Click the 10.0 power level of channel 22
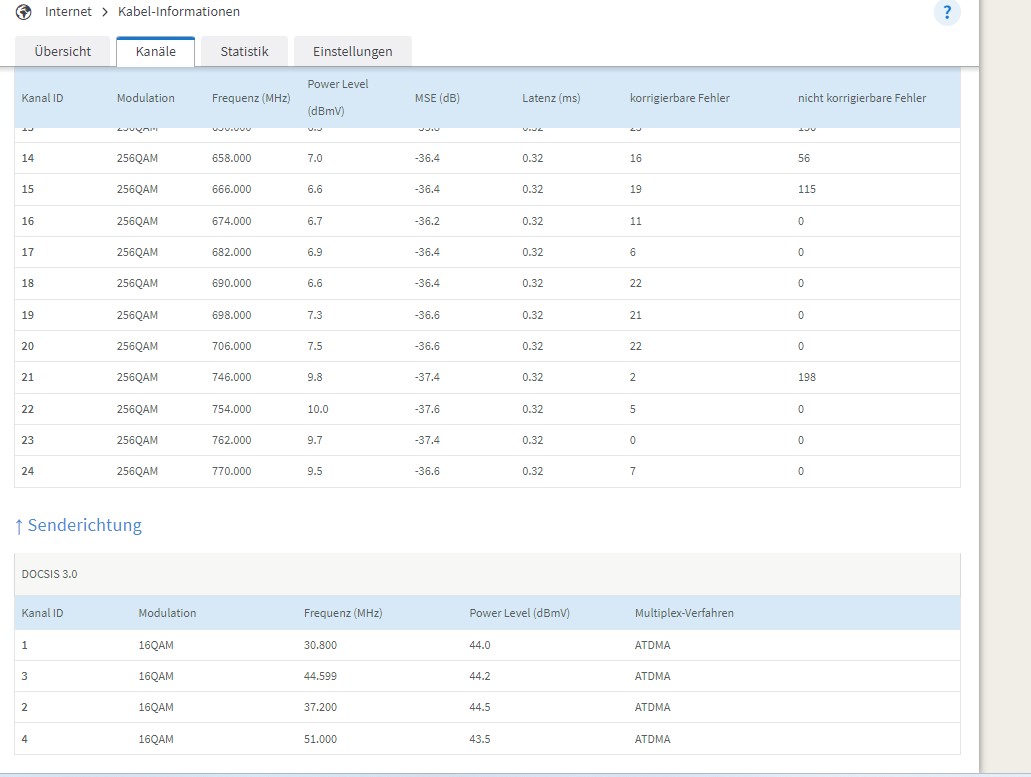This screenshot has height=777, width=1031. pyautogui.click(x=317, y=409)
